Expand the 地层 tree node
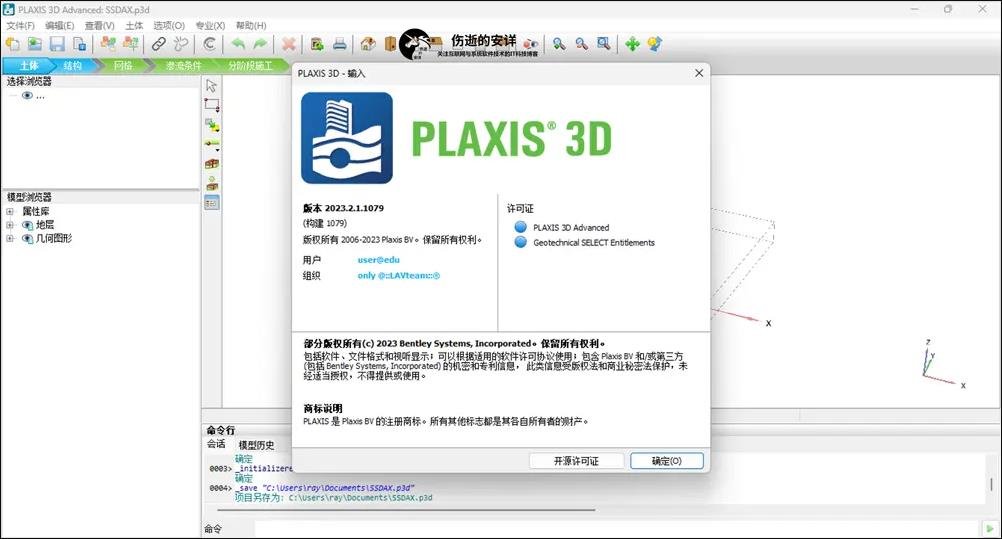The width and height of the screenshot is (1002, 539). click(x=10, y=225)
